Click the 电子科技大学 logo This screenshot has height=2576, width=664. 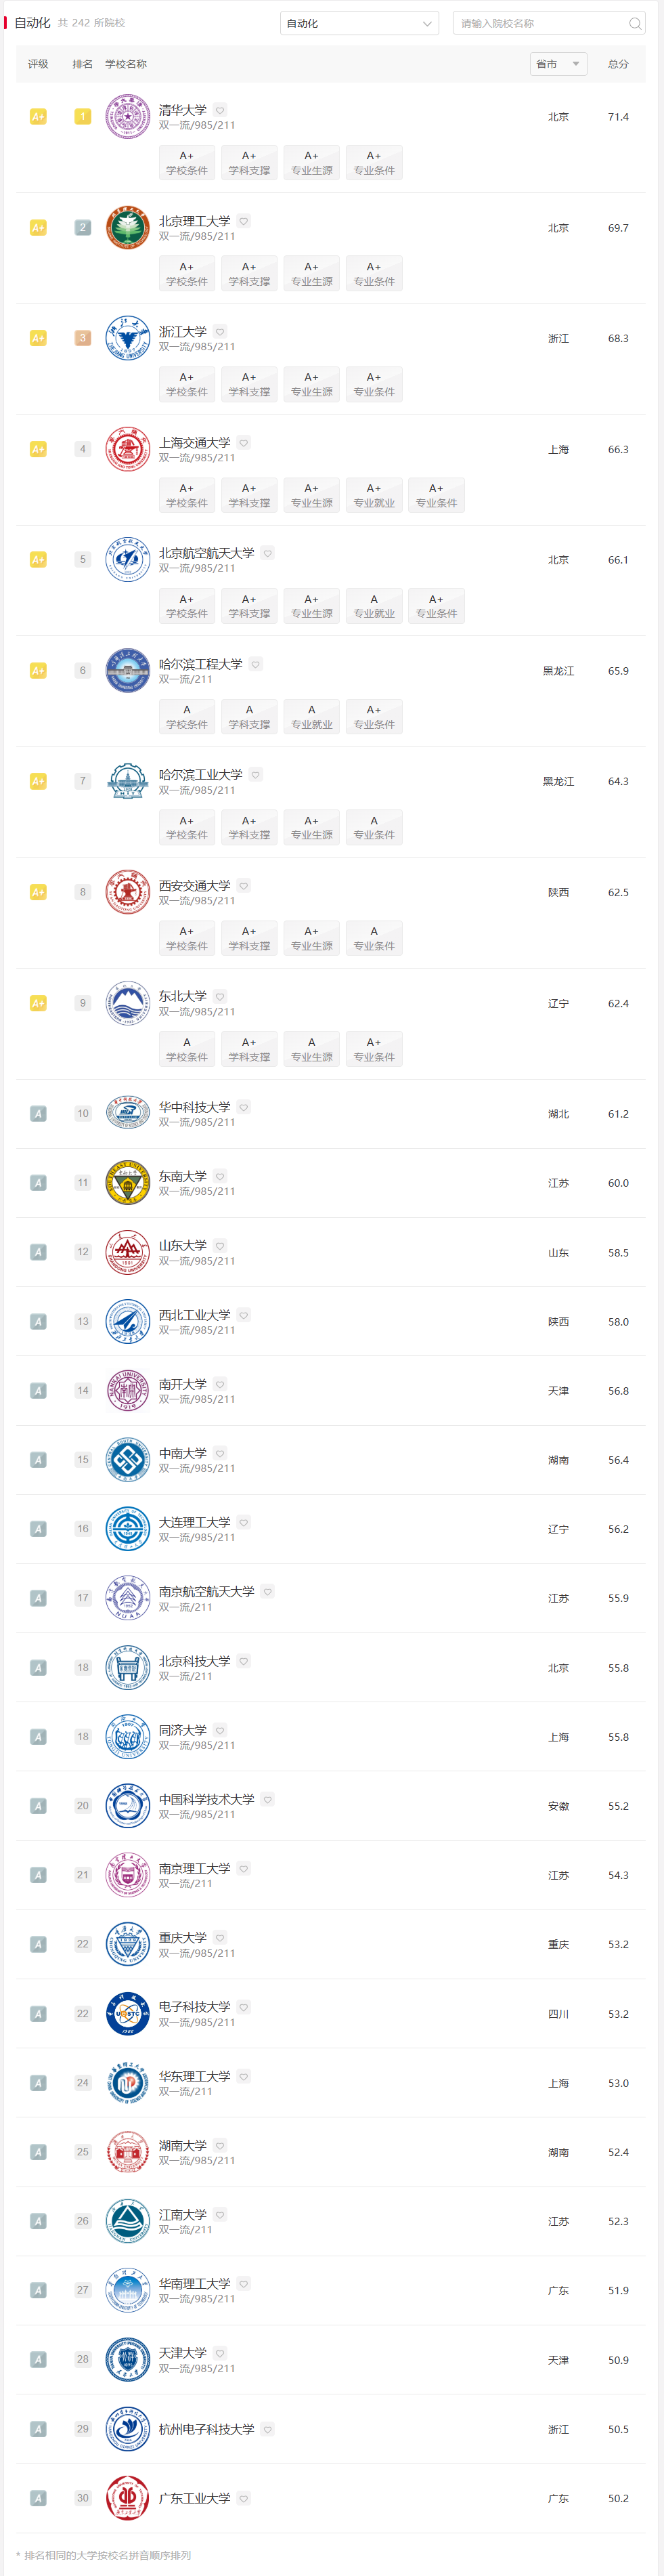coord(128,2014)
